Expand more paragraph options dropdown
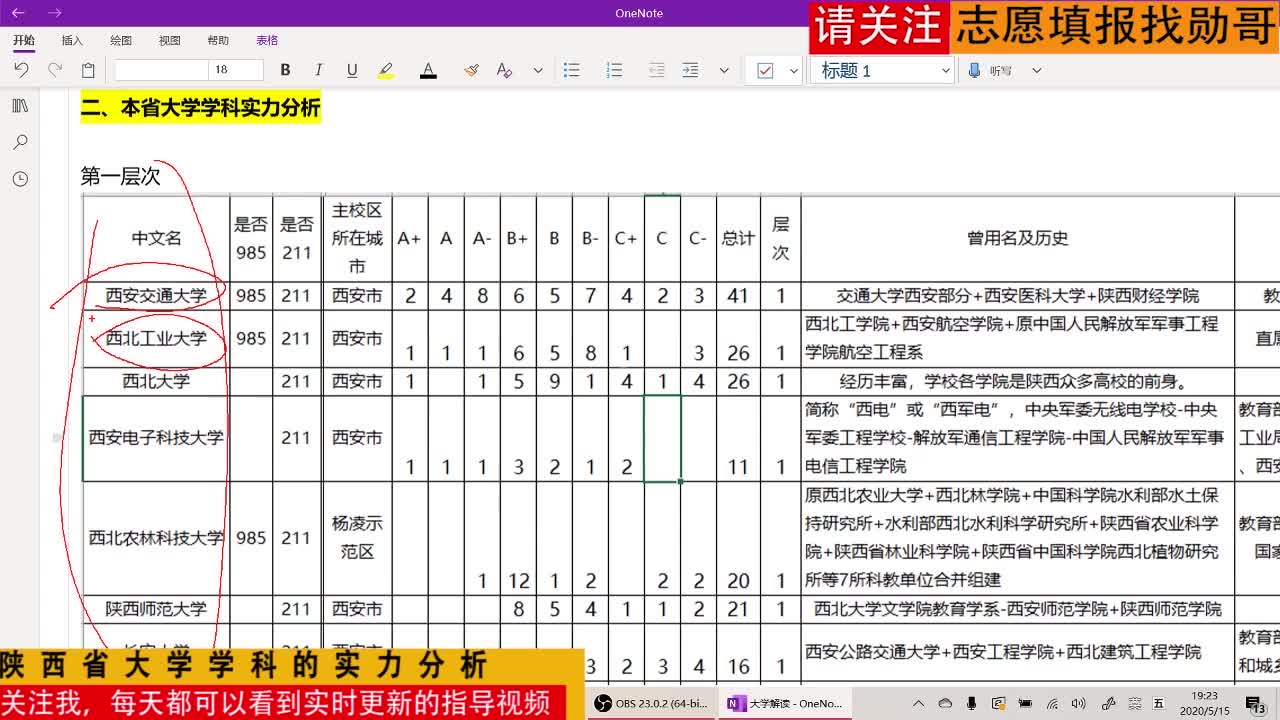The image size is (1280, 720). point(724,71)
